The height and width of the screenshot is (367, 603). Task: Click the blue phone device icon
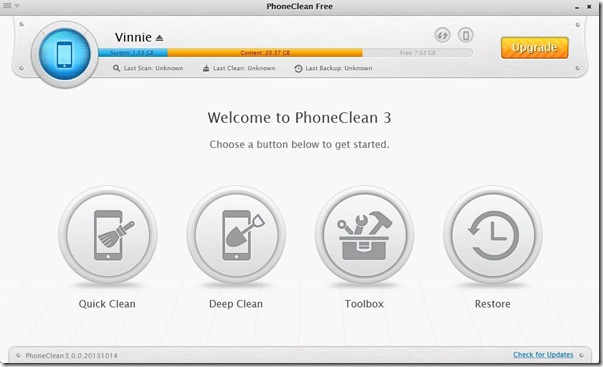(65, 54)
